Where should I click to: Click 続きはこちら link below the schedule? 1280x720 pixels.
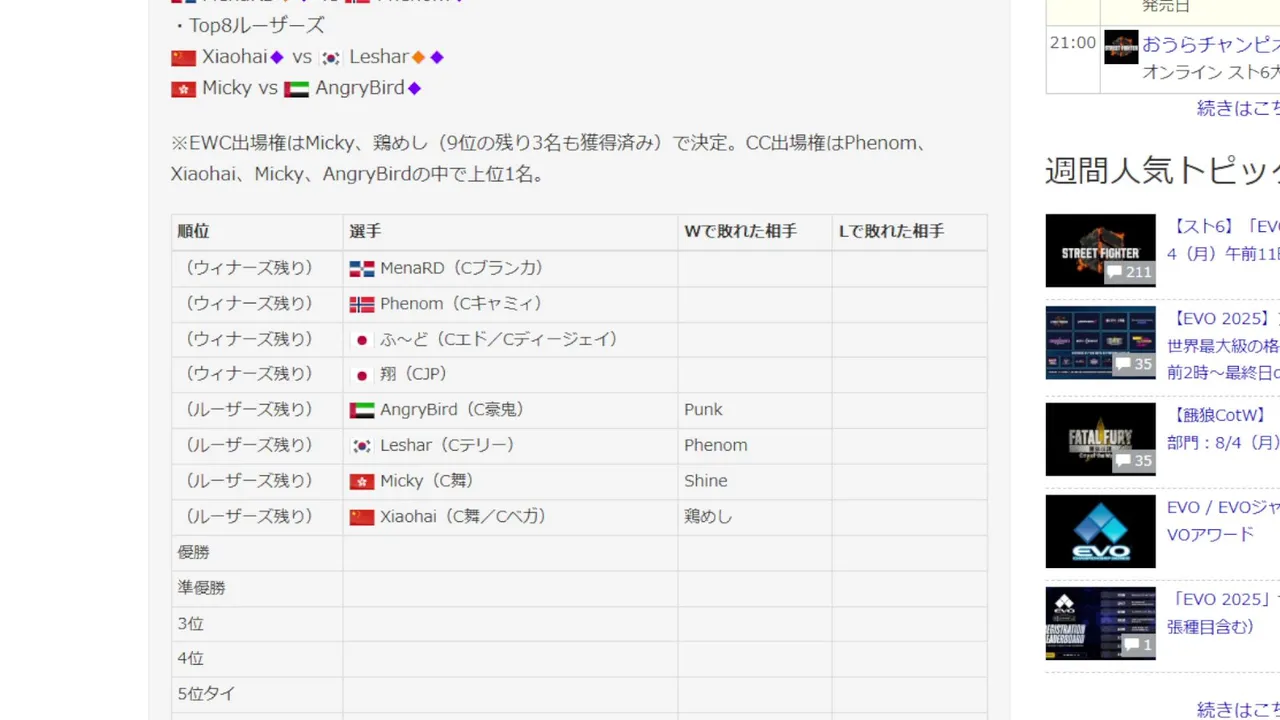[x=1238, y=108]
